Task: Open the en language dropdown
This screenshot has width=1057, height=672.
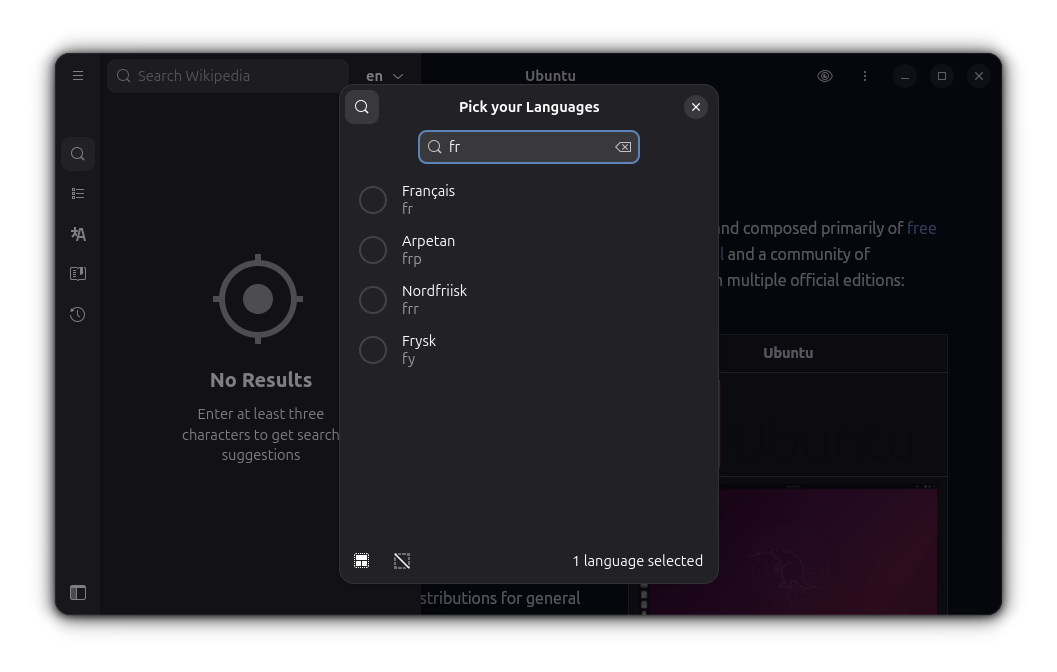Action: point(385,75)
